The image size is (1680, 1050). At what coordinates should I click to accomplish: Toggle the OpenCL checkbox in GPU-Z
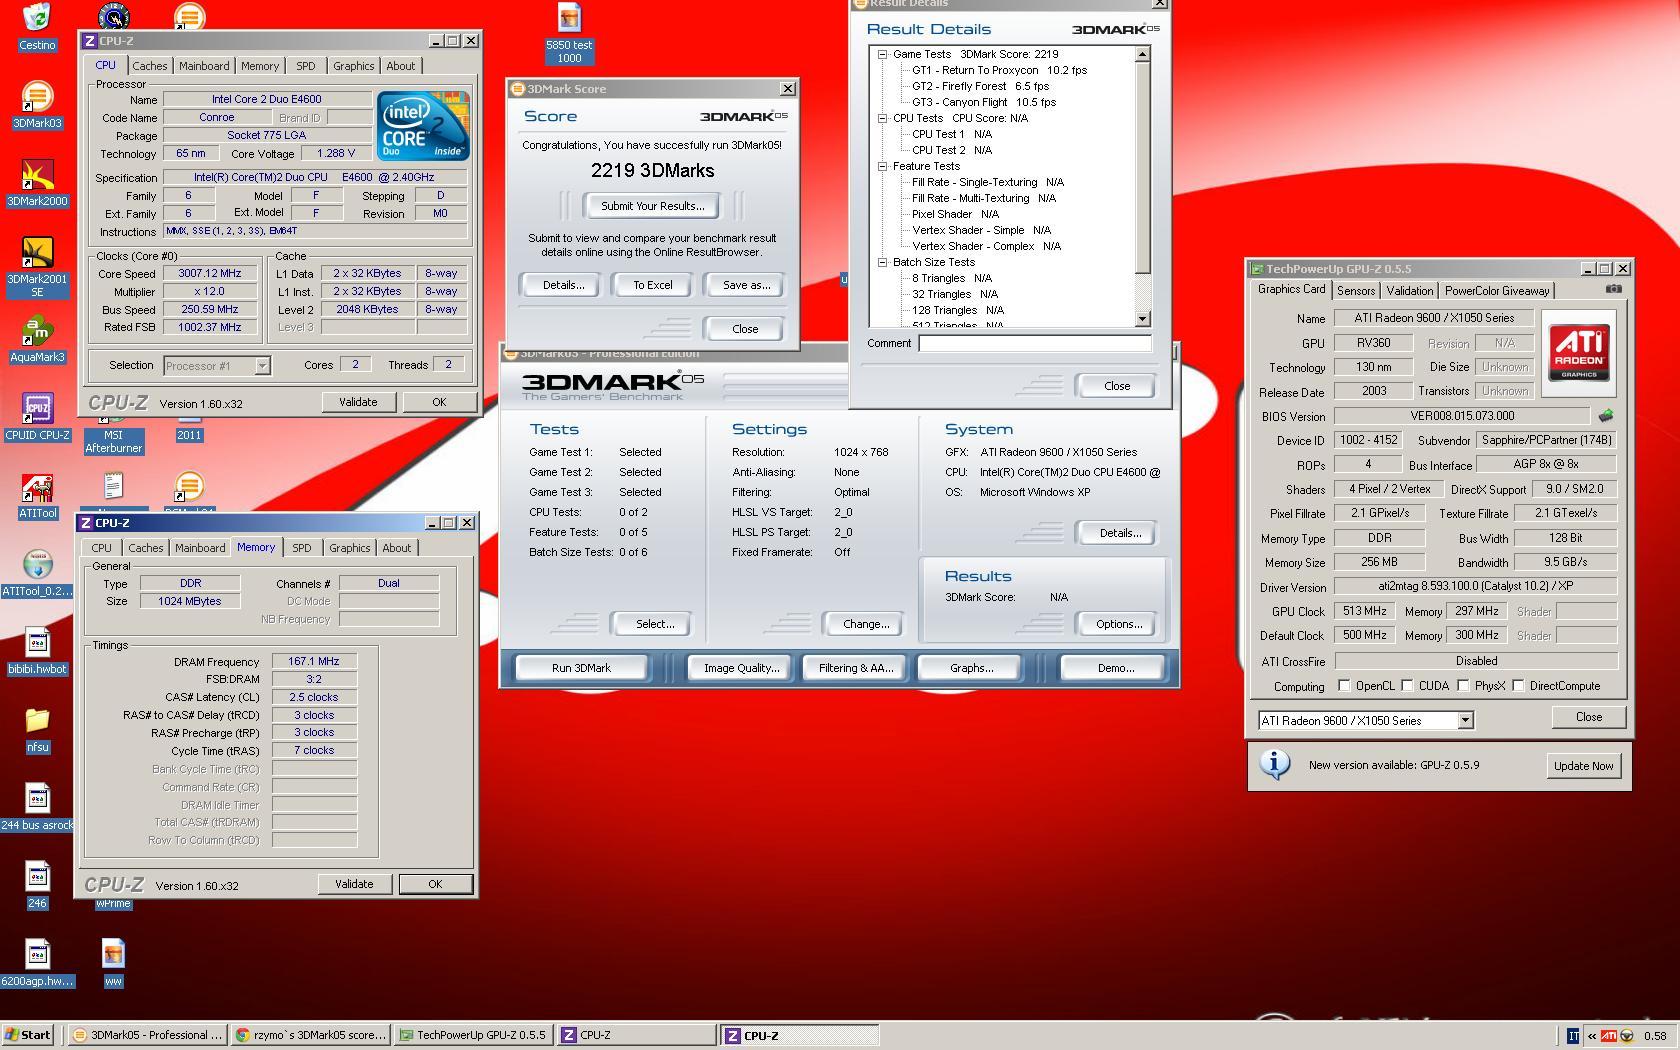tap(1344, 686)
